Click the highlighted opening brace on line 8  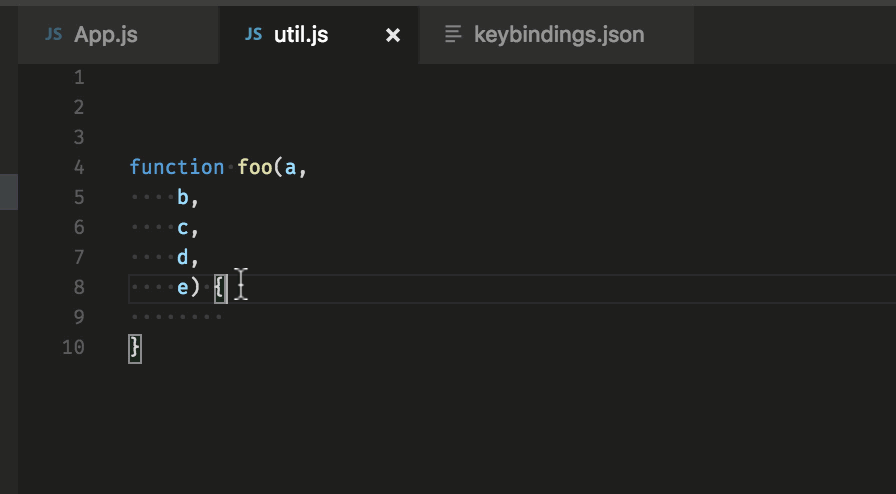tap(220, 288)
